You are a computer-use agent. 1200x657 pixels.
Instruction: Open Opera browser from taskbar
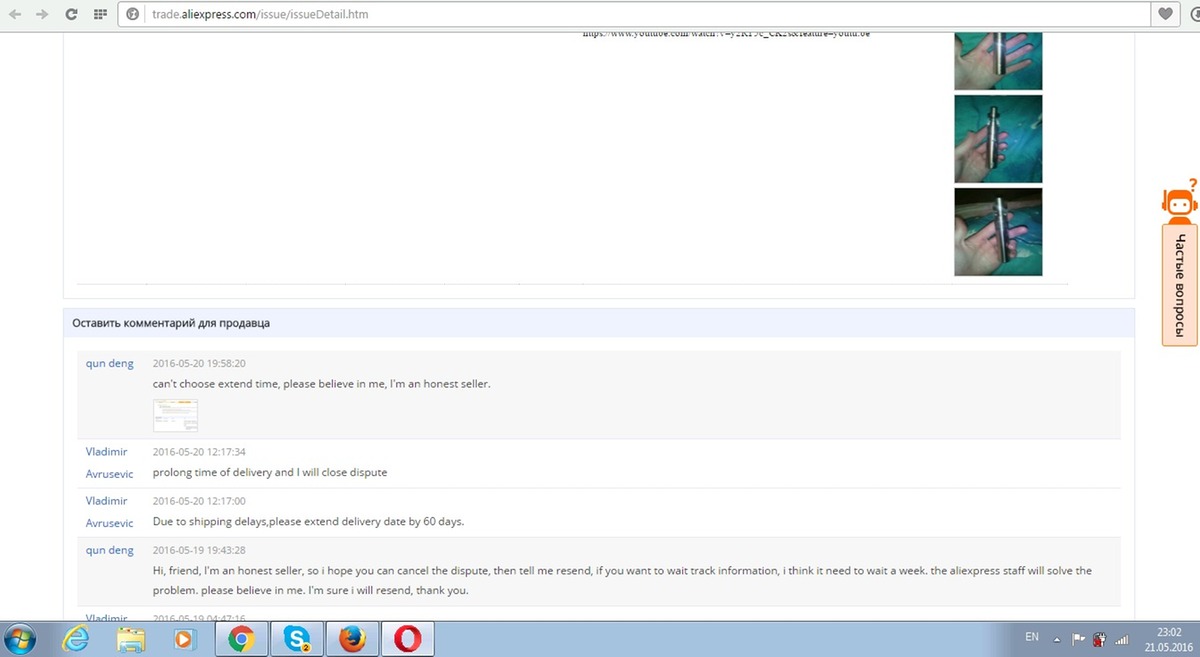tap(406, 638)
